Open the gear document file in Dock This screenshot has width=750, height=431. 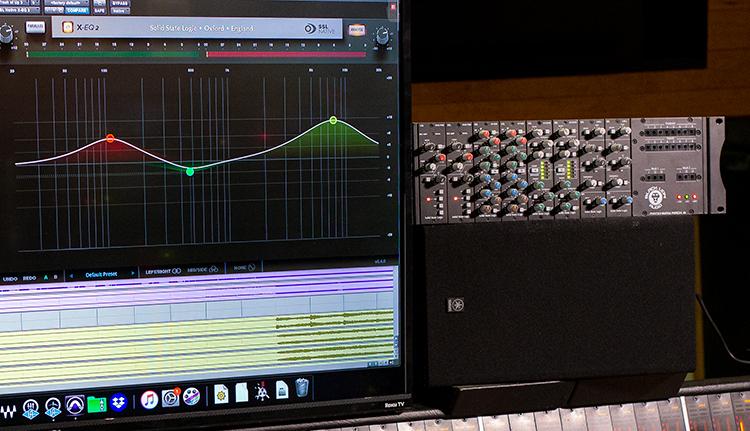coord(221,395)
